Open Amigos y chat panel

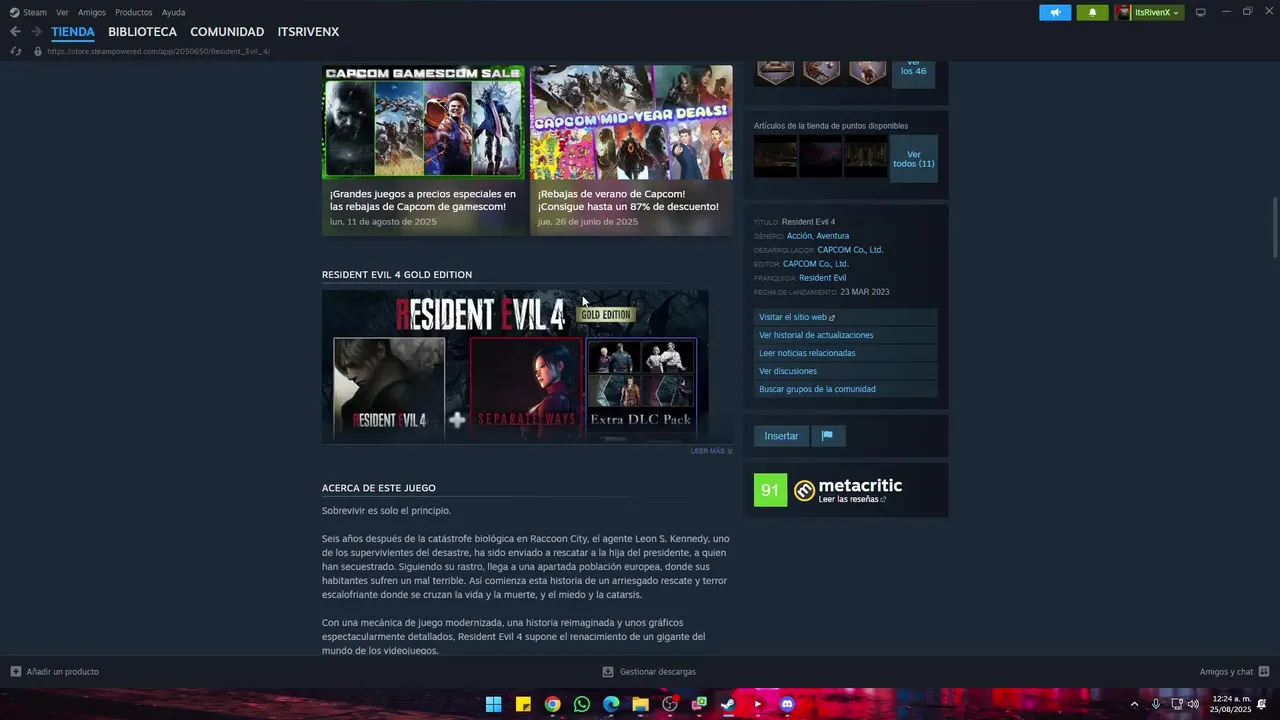point(1234,672)
